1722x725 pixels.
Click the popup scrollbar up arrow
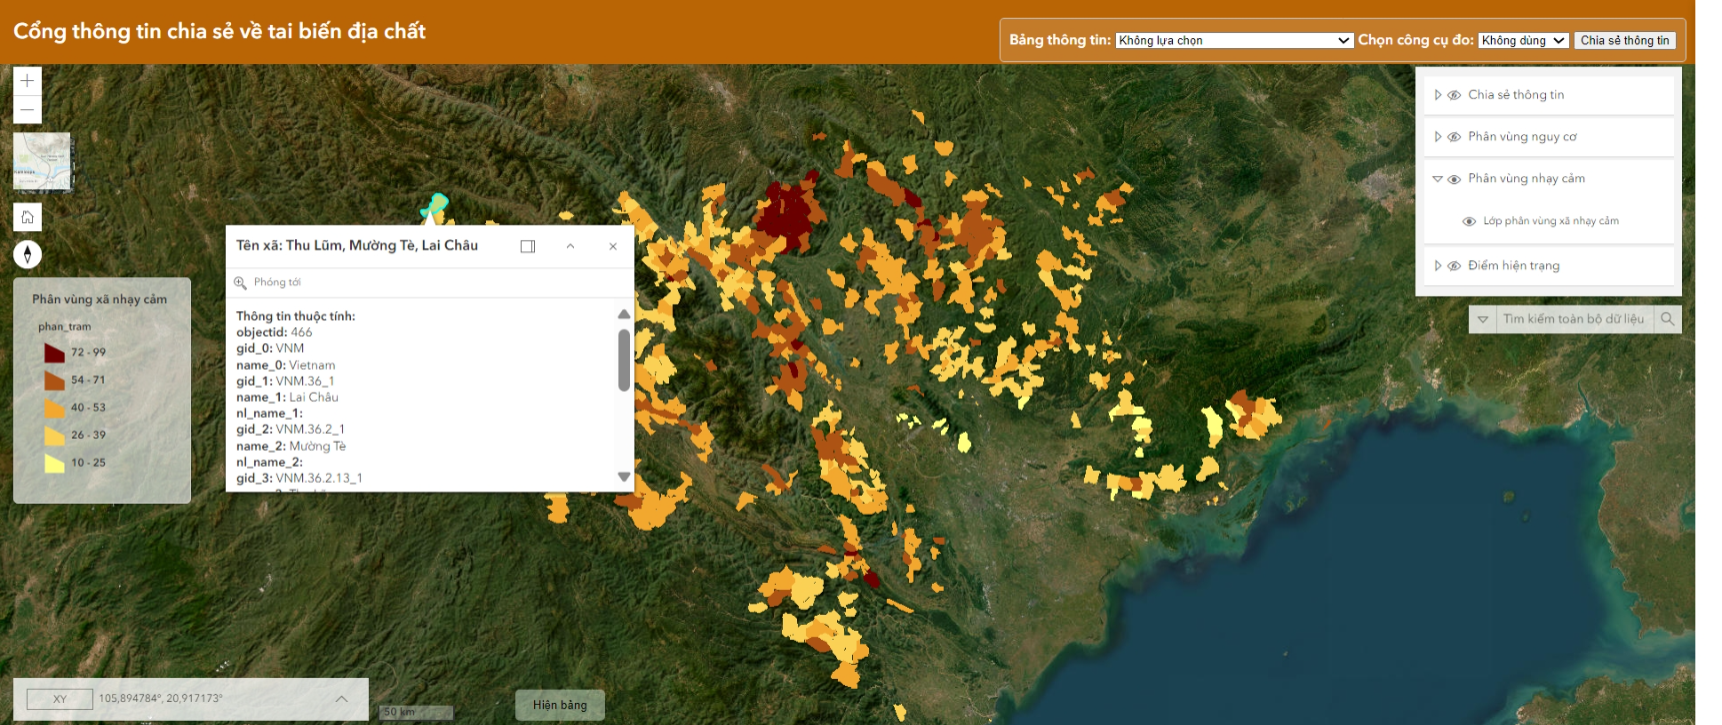[x=624, y=314]
